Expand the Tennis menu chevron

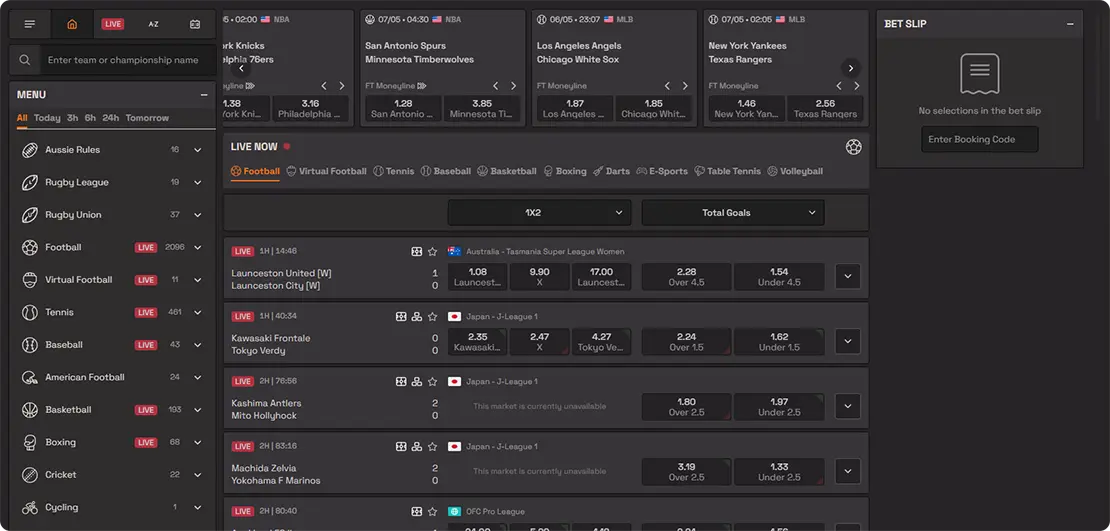pos(198,312)
